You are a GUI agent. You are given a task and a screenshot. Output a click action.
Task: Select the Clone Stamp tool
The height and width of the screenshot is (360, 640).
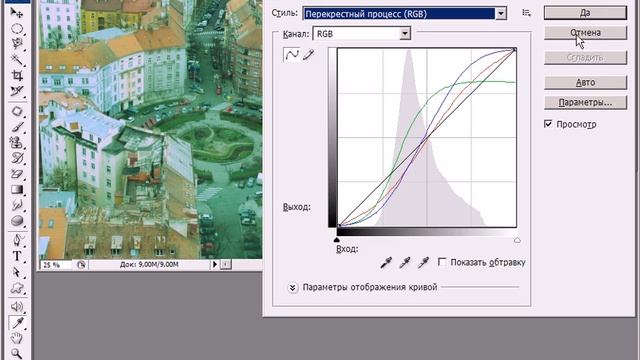point(17,142)
